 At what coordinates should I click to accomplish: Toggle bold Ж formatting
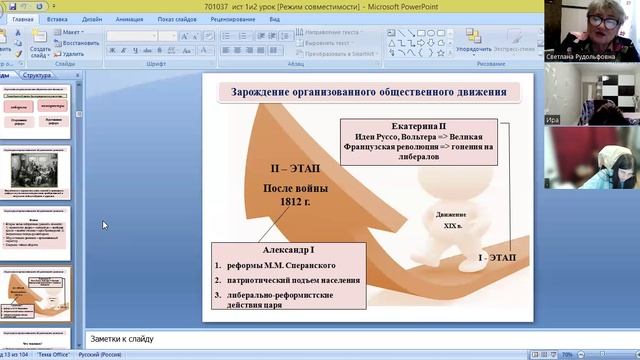click(112, 51)
